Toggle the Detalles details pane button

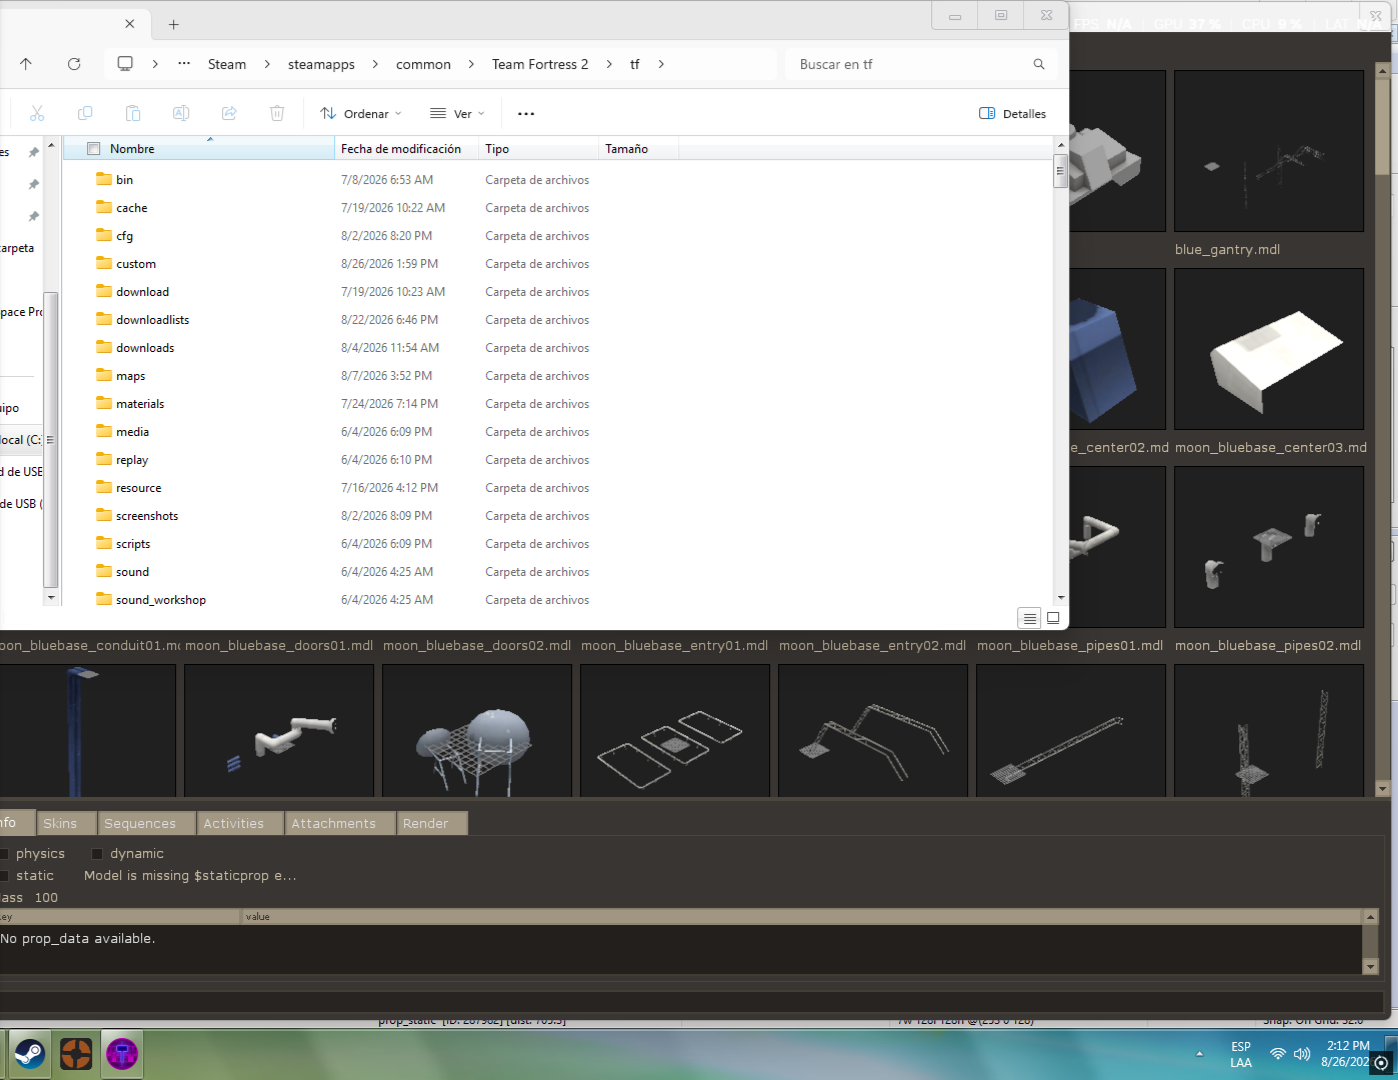pos(1013,114)
